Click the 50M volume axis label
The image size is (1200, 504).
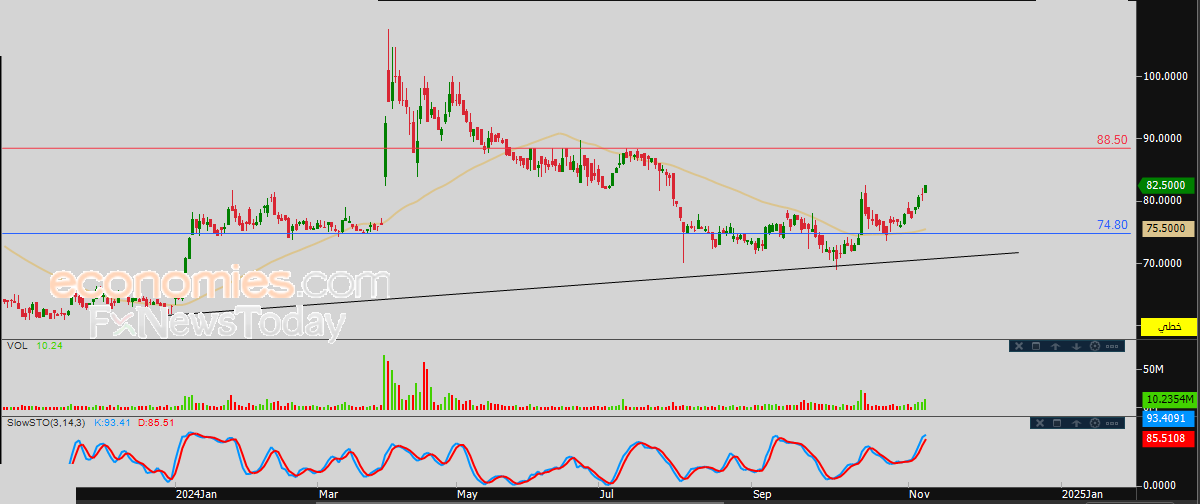coord(1155,370)
